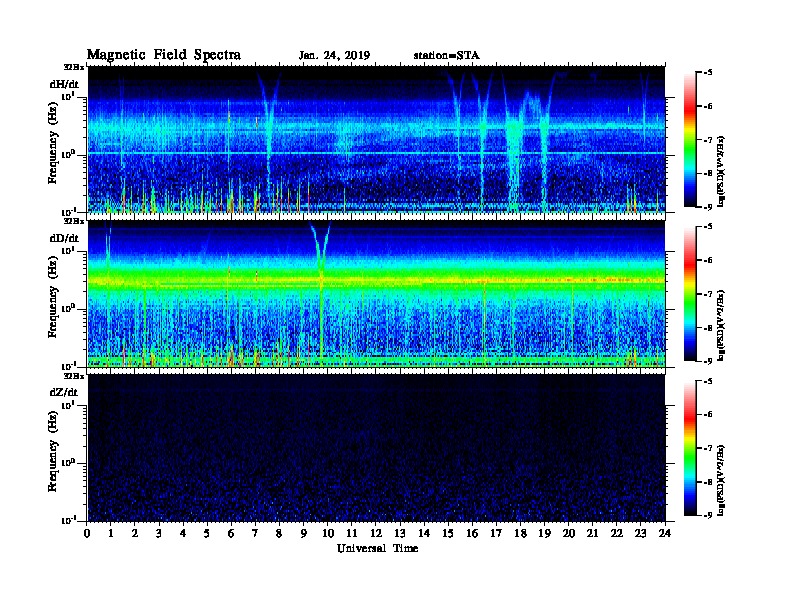
Task: Click the -5 tick on dZ/dt color scale
Action: coord(708,381)
